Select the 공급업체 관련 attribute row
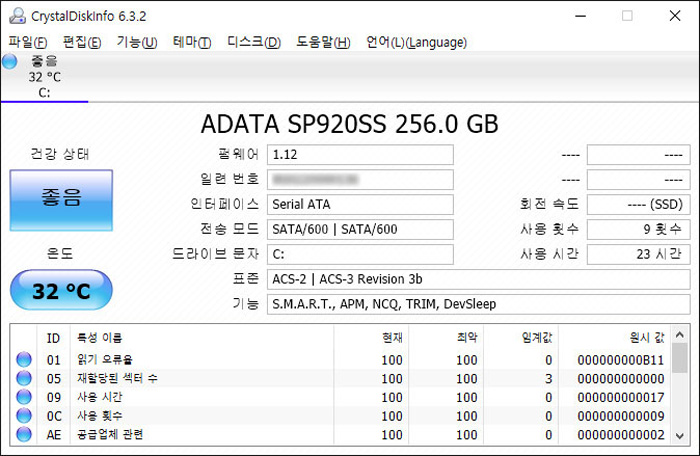 coord(341,435)
